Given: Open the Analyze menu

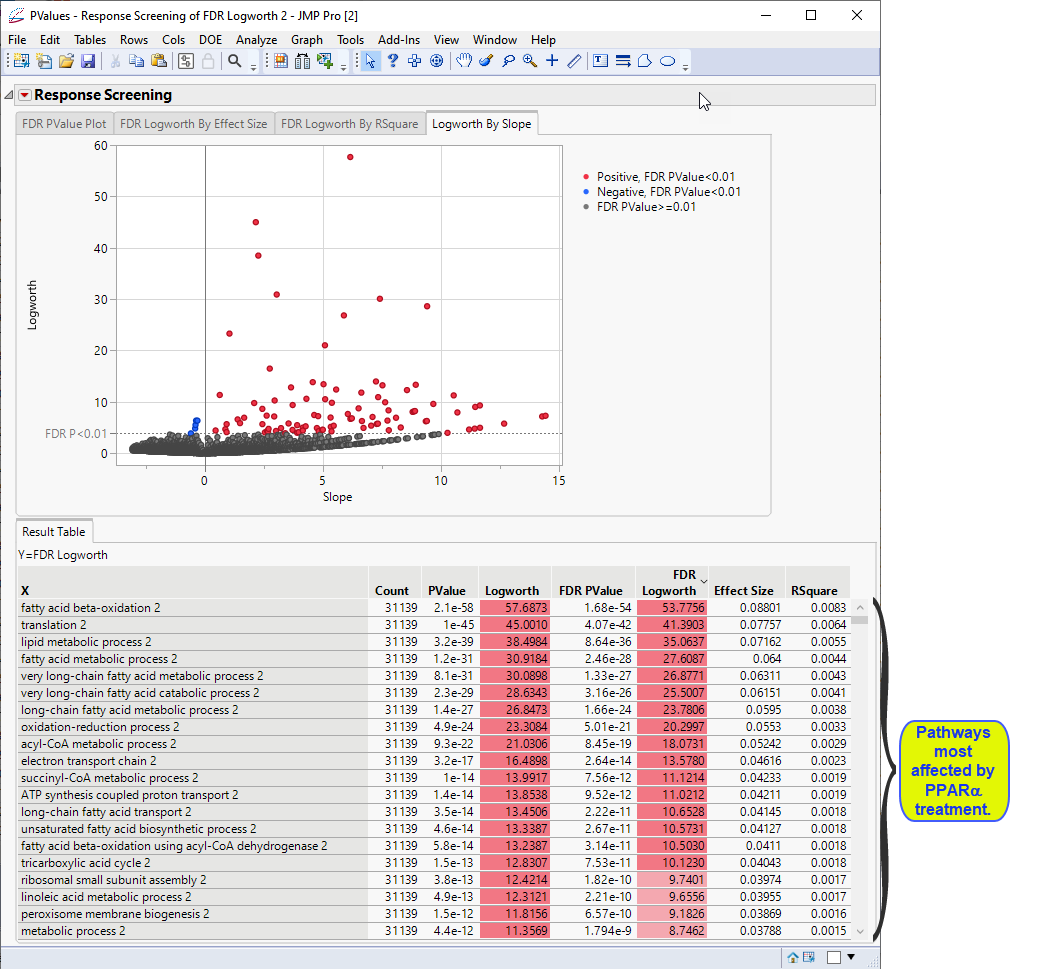Looking at the screenshot, I should pos(256,40).
